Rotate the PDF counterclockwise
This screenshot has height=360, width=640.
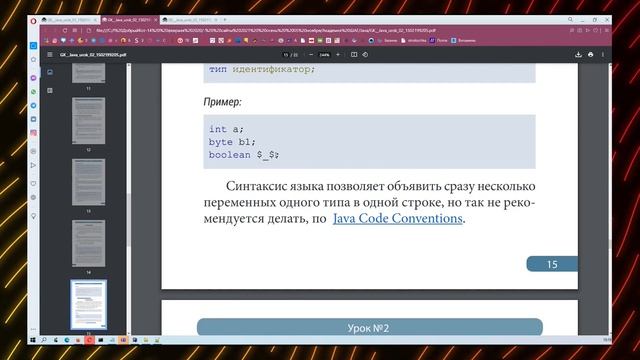pyautogui.click(x=365, y=54)
